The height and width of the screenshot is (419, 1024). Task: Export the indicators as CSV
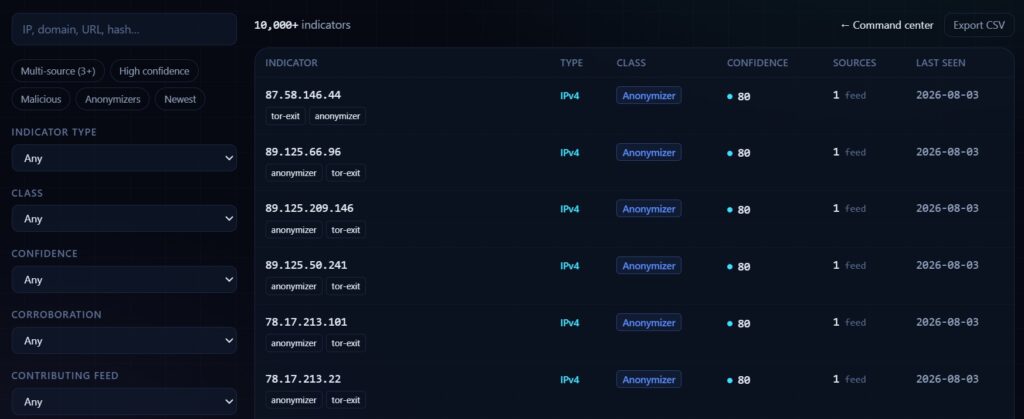979,25
